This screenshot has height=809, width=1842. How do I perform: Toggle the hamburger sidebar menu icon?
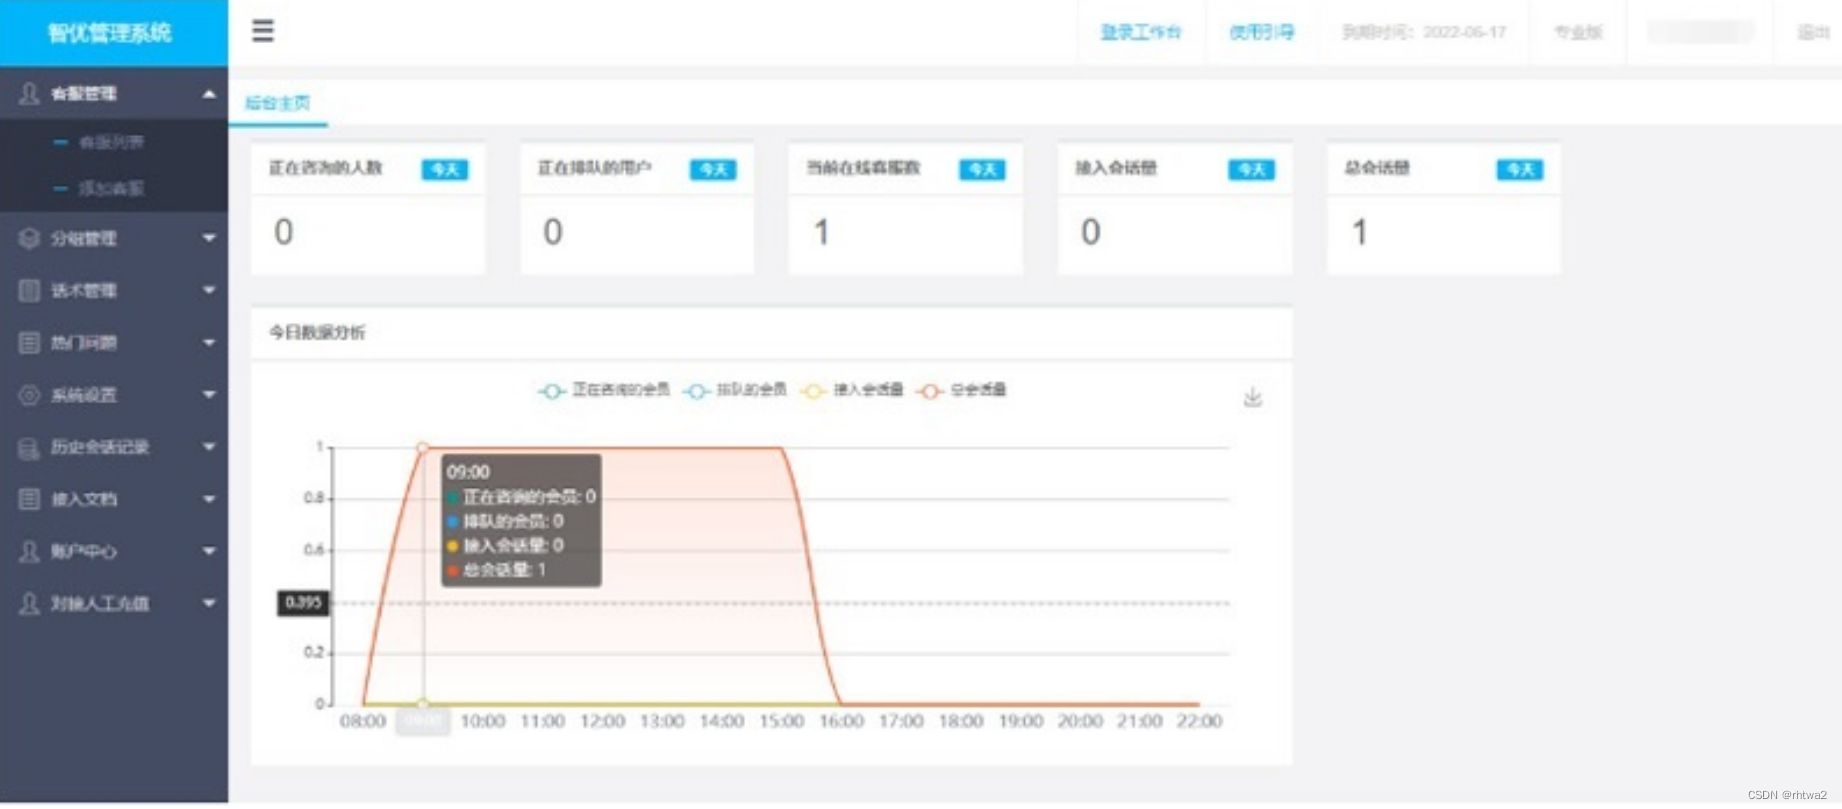click(263, 31)
